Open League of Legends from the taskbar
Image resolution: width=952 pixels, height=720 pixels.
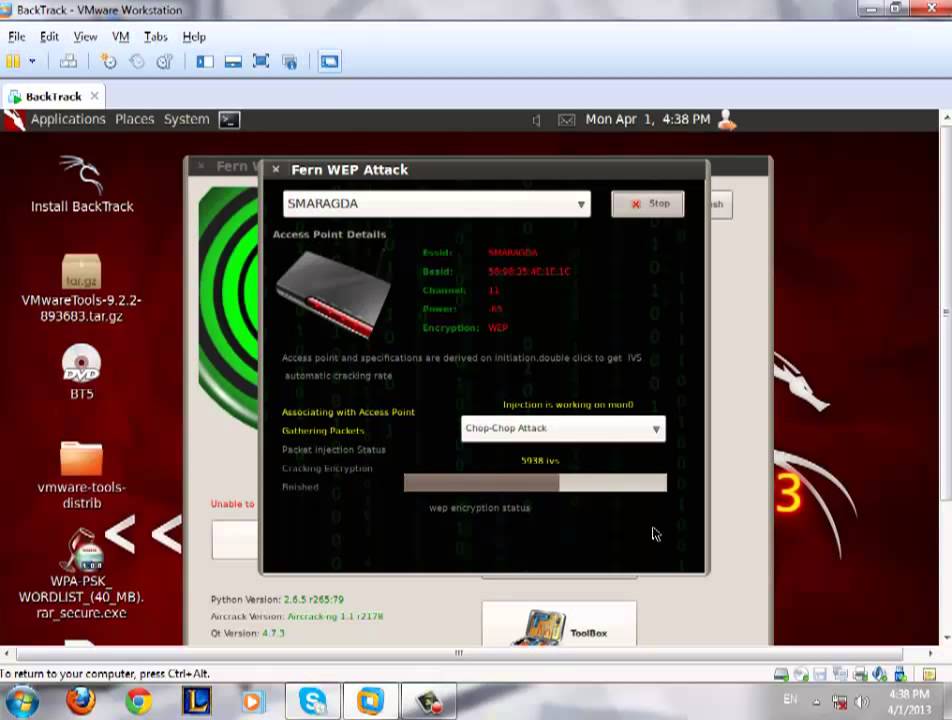tap(197, 701)
